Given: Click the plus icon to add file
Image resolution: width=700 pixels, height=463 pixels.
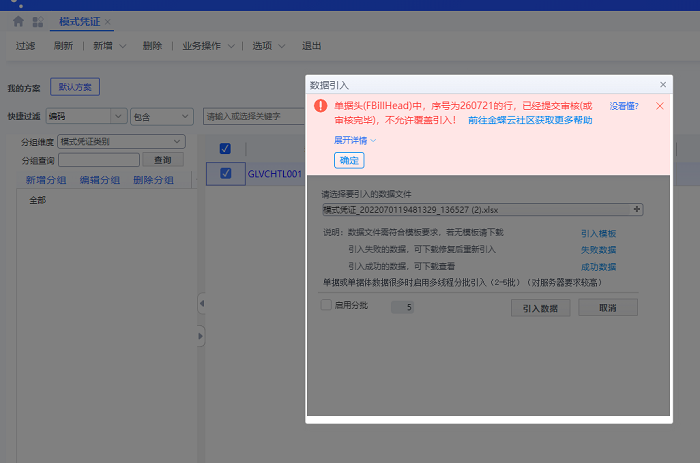Looking at the screenshot, I should pos(637,209).
